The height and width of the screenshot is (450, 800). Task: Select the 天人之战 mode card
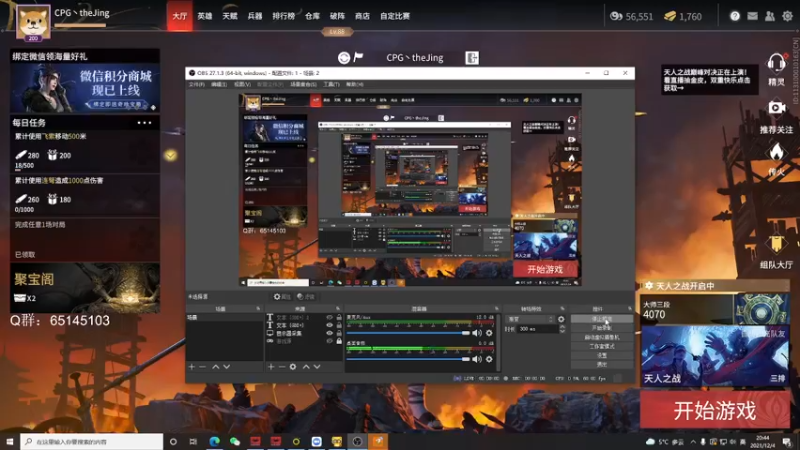[714, 356]
